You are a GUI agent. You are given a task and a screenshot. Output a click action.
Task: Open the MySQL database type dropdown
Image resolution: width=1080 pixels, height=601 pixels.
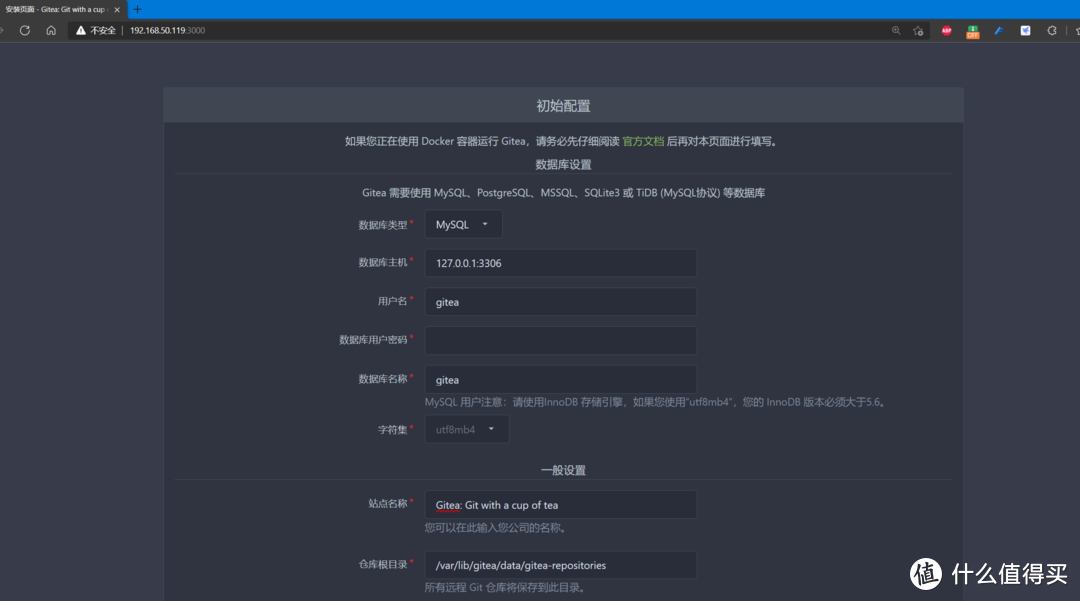[462, 224]
